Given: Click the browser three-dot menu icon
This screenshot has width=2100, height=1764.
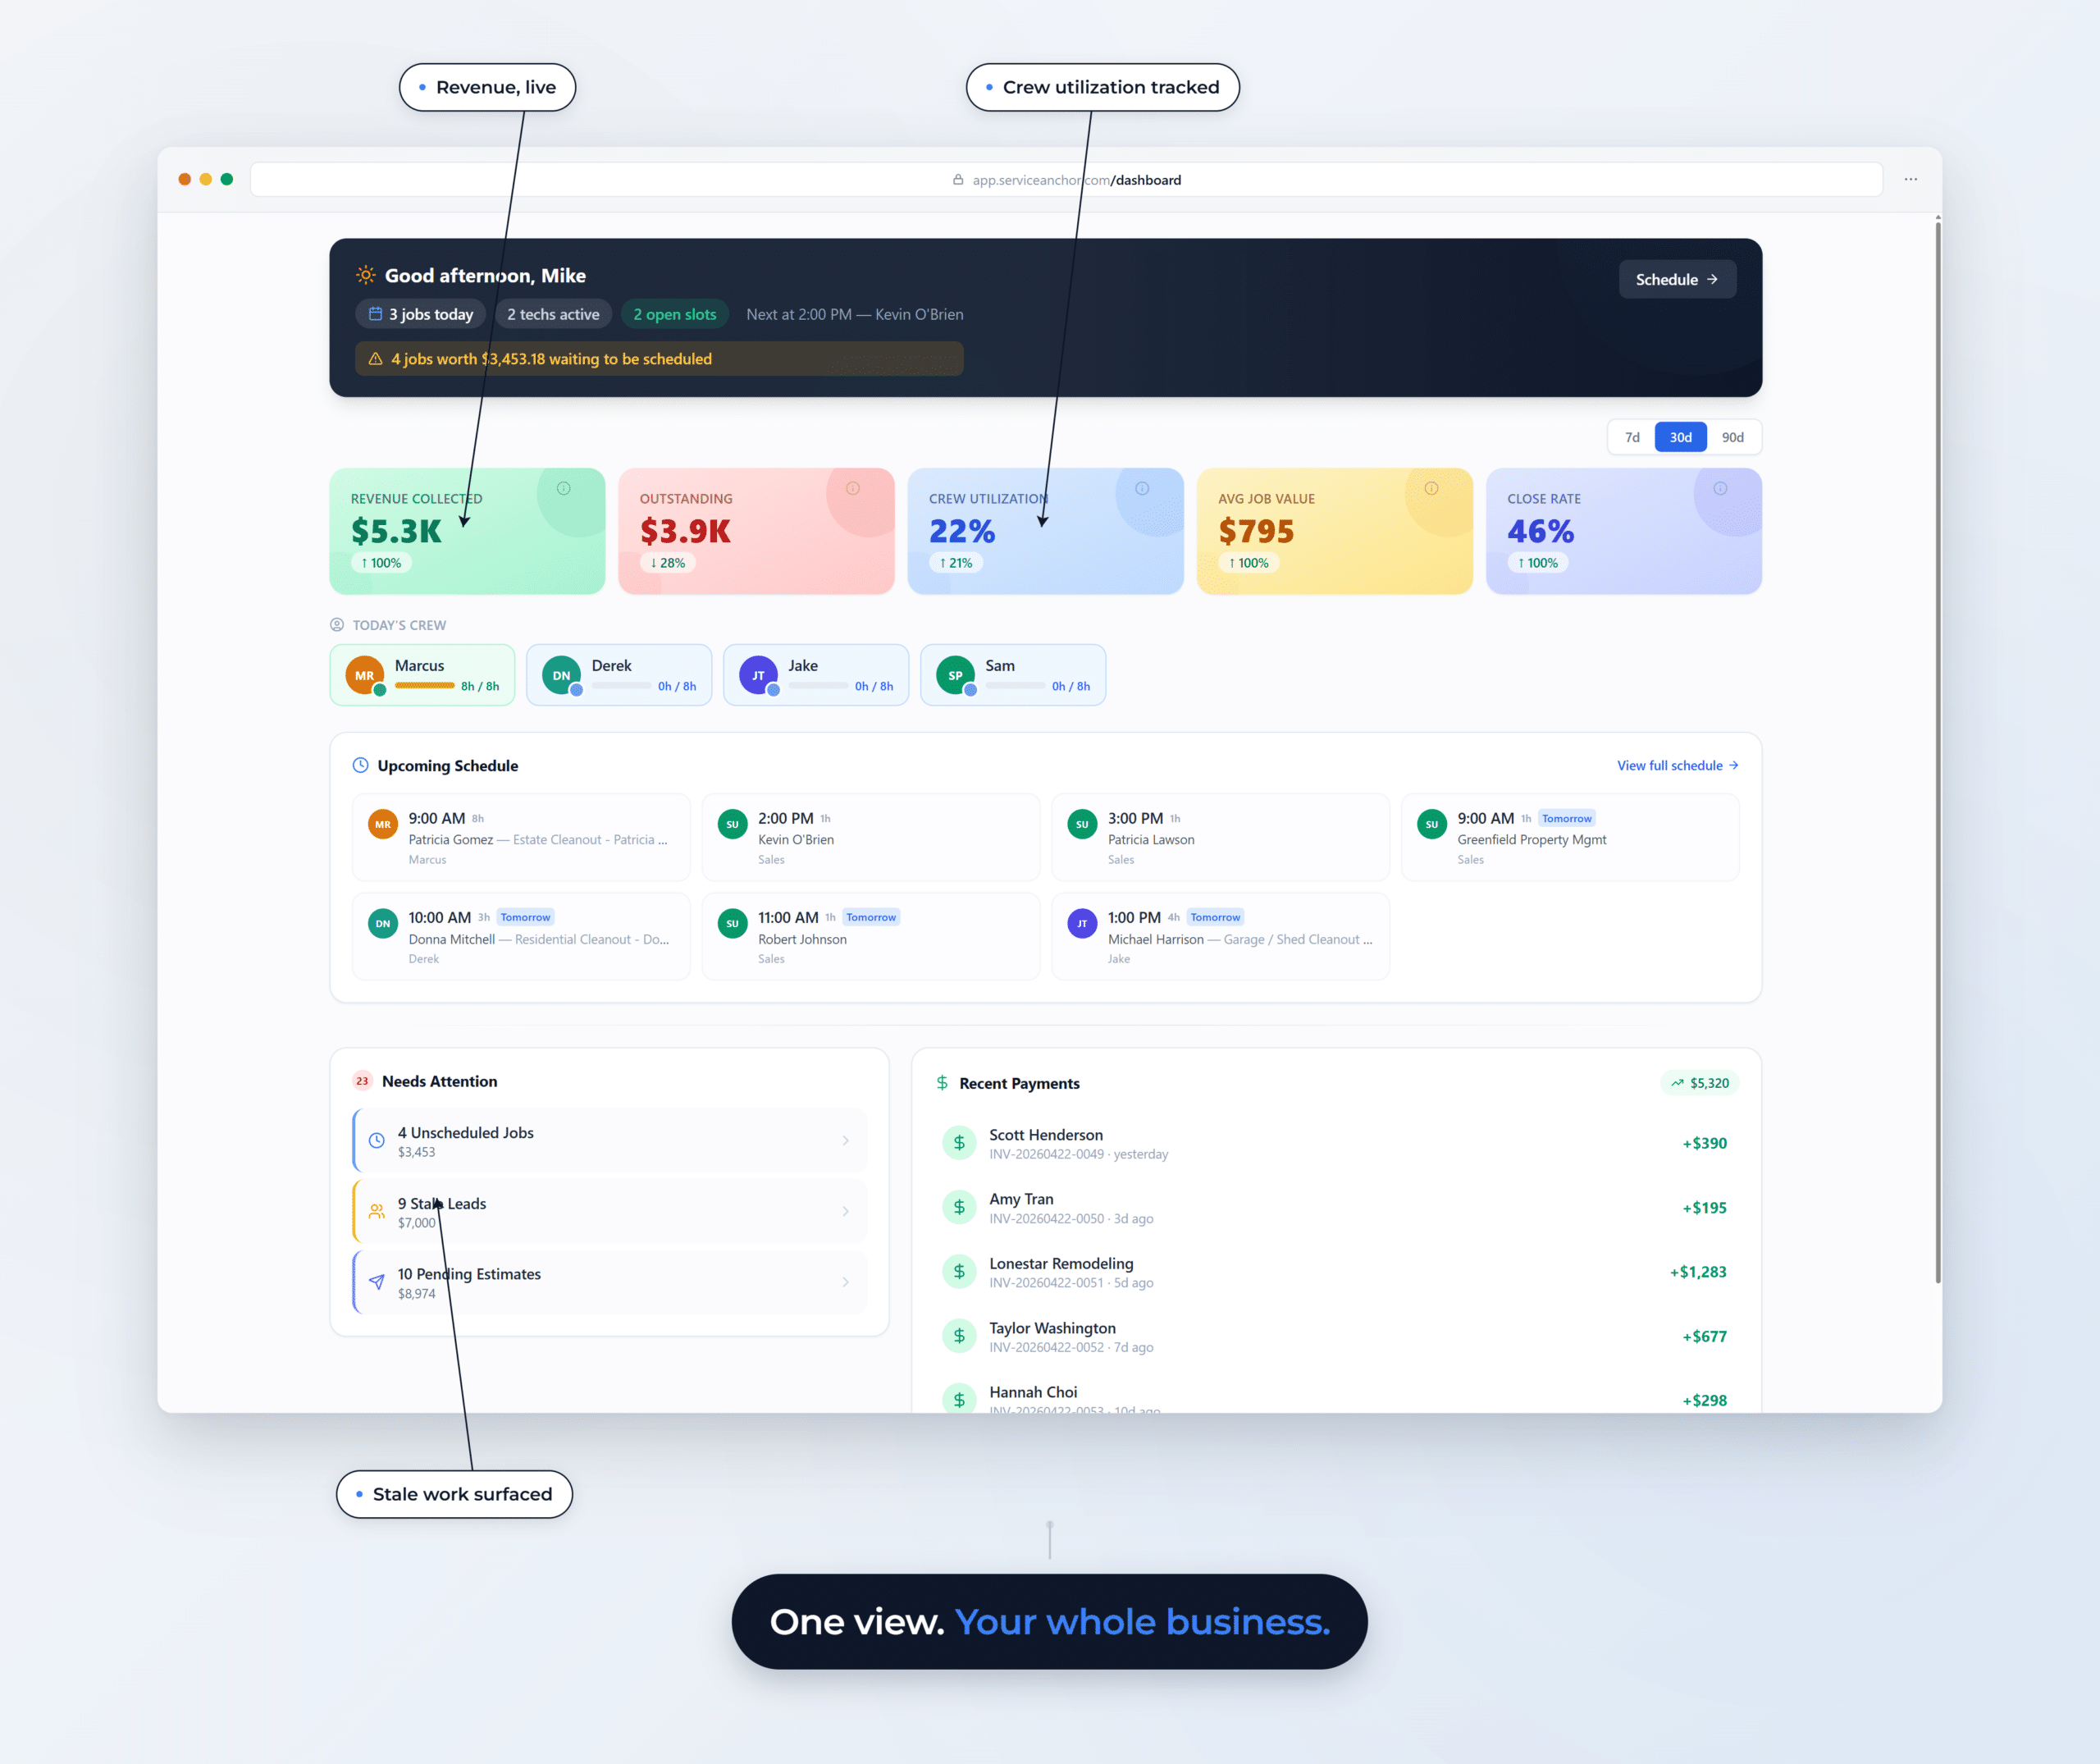Looking at the screenshot, I should pyautogui.click(x=1910, y=179).
